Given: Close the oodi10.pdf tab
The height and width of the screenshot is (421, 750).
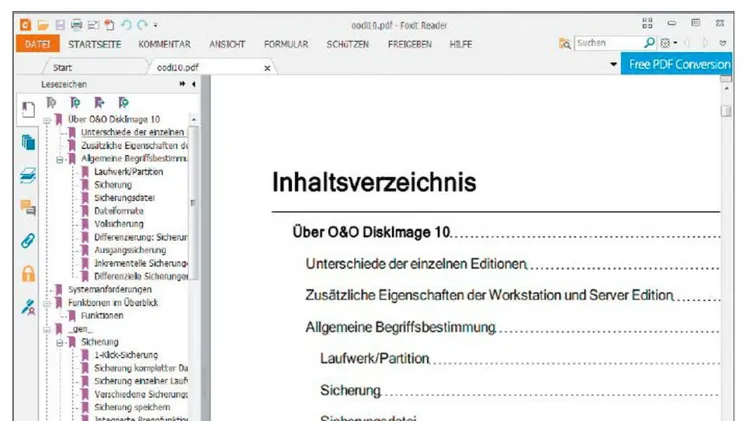Looking at the screenshot, I should click(267, 68).
